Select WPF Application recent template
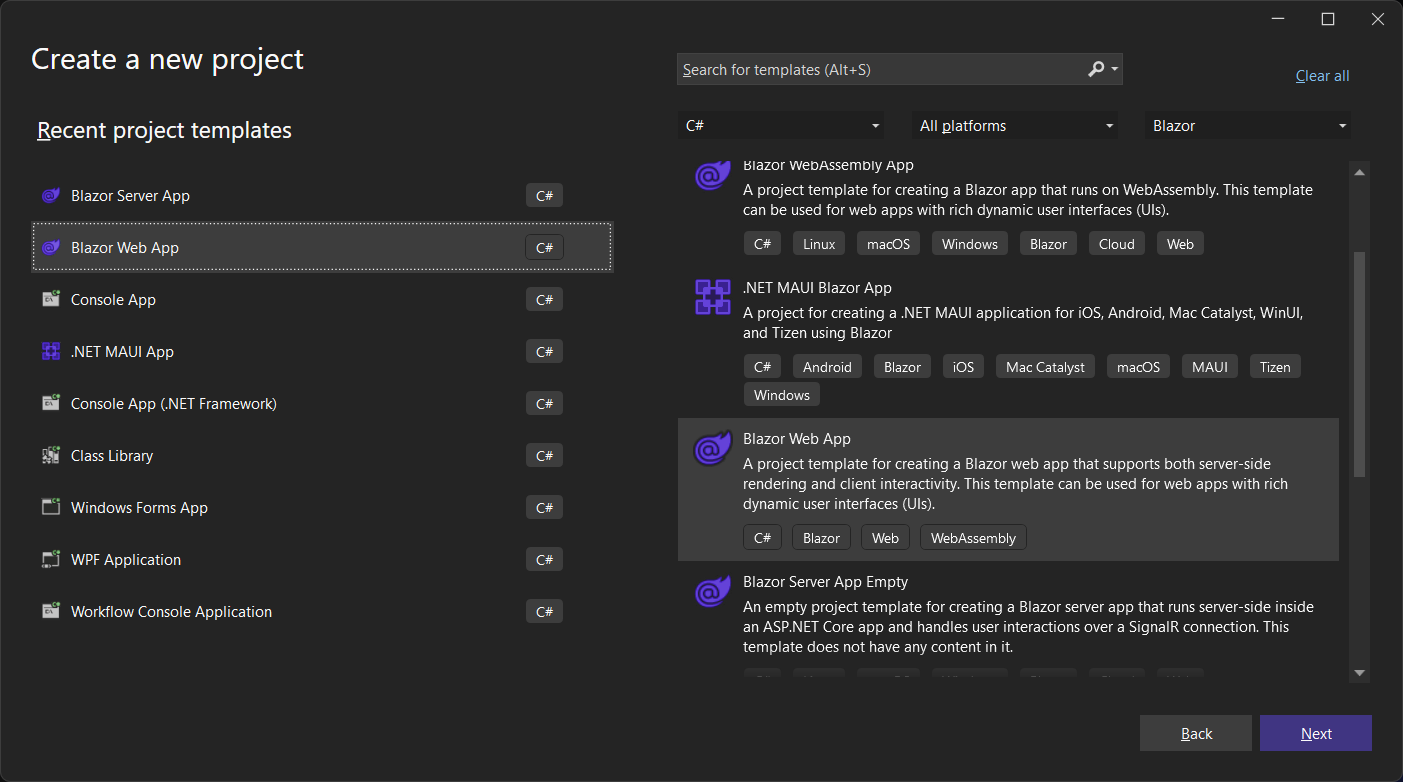1403x782 pixels. (322, 560)
